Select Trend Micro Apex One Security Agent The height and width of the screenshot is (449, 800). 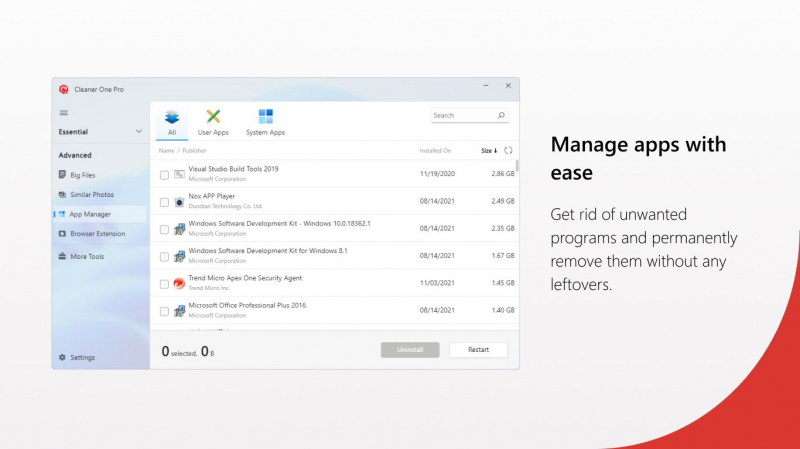(245, 278)
